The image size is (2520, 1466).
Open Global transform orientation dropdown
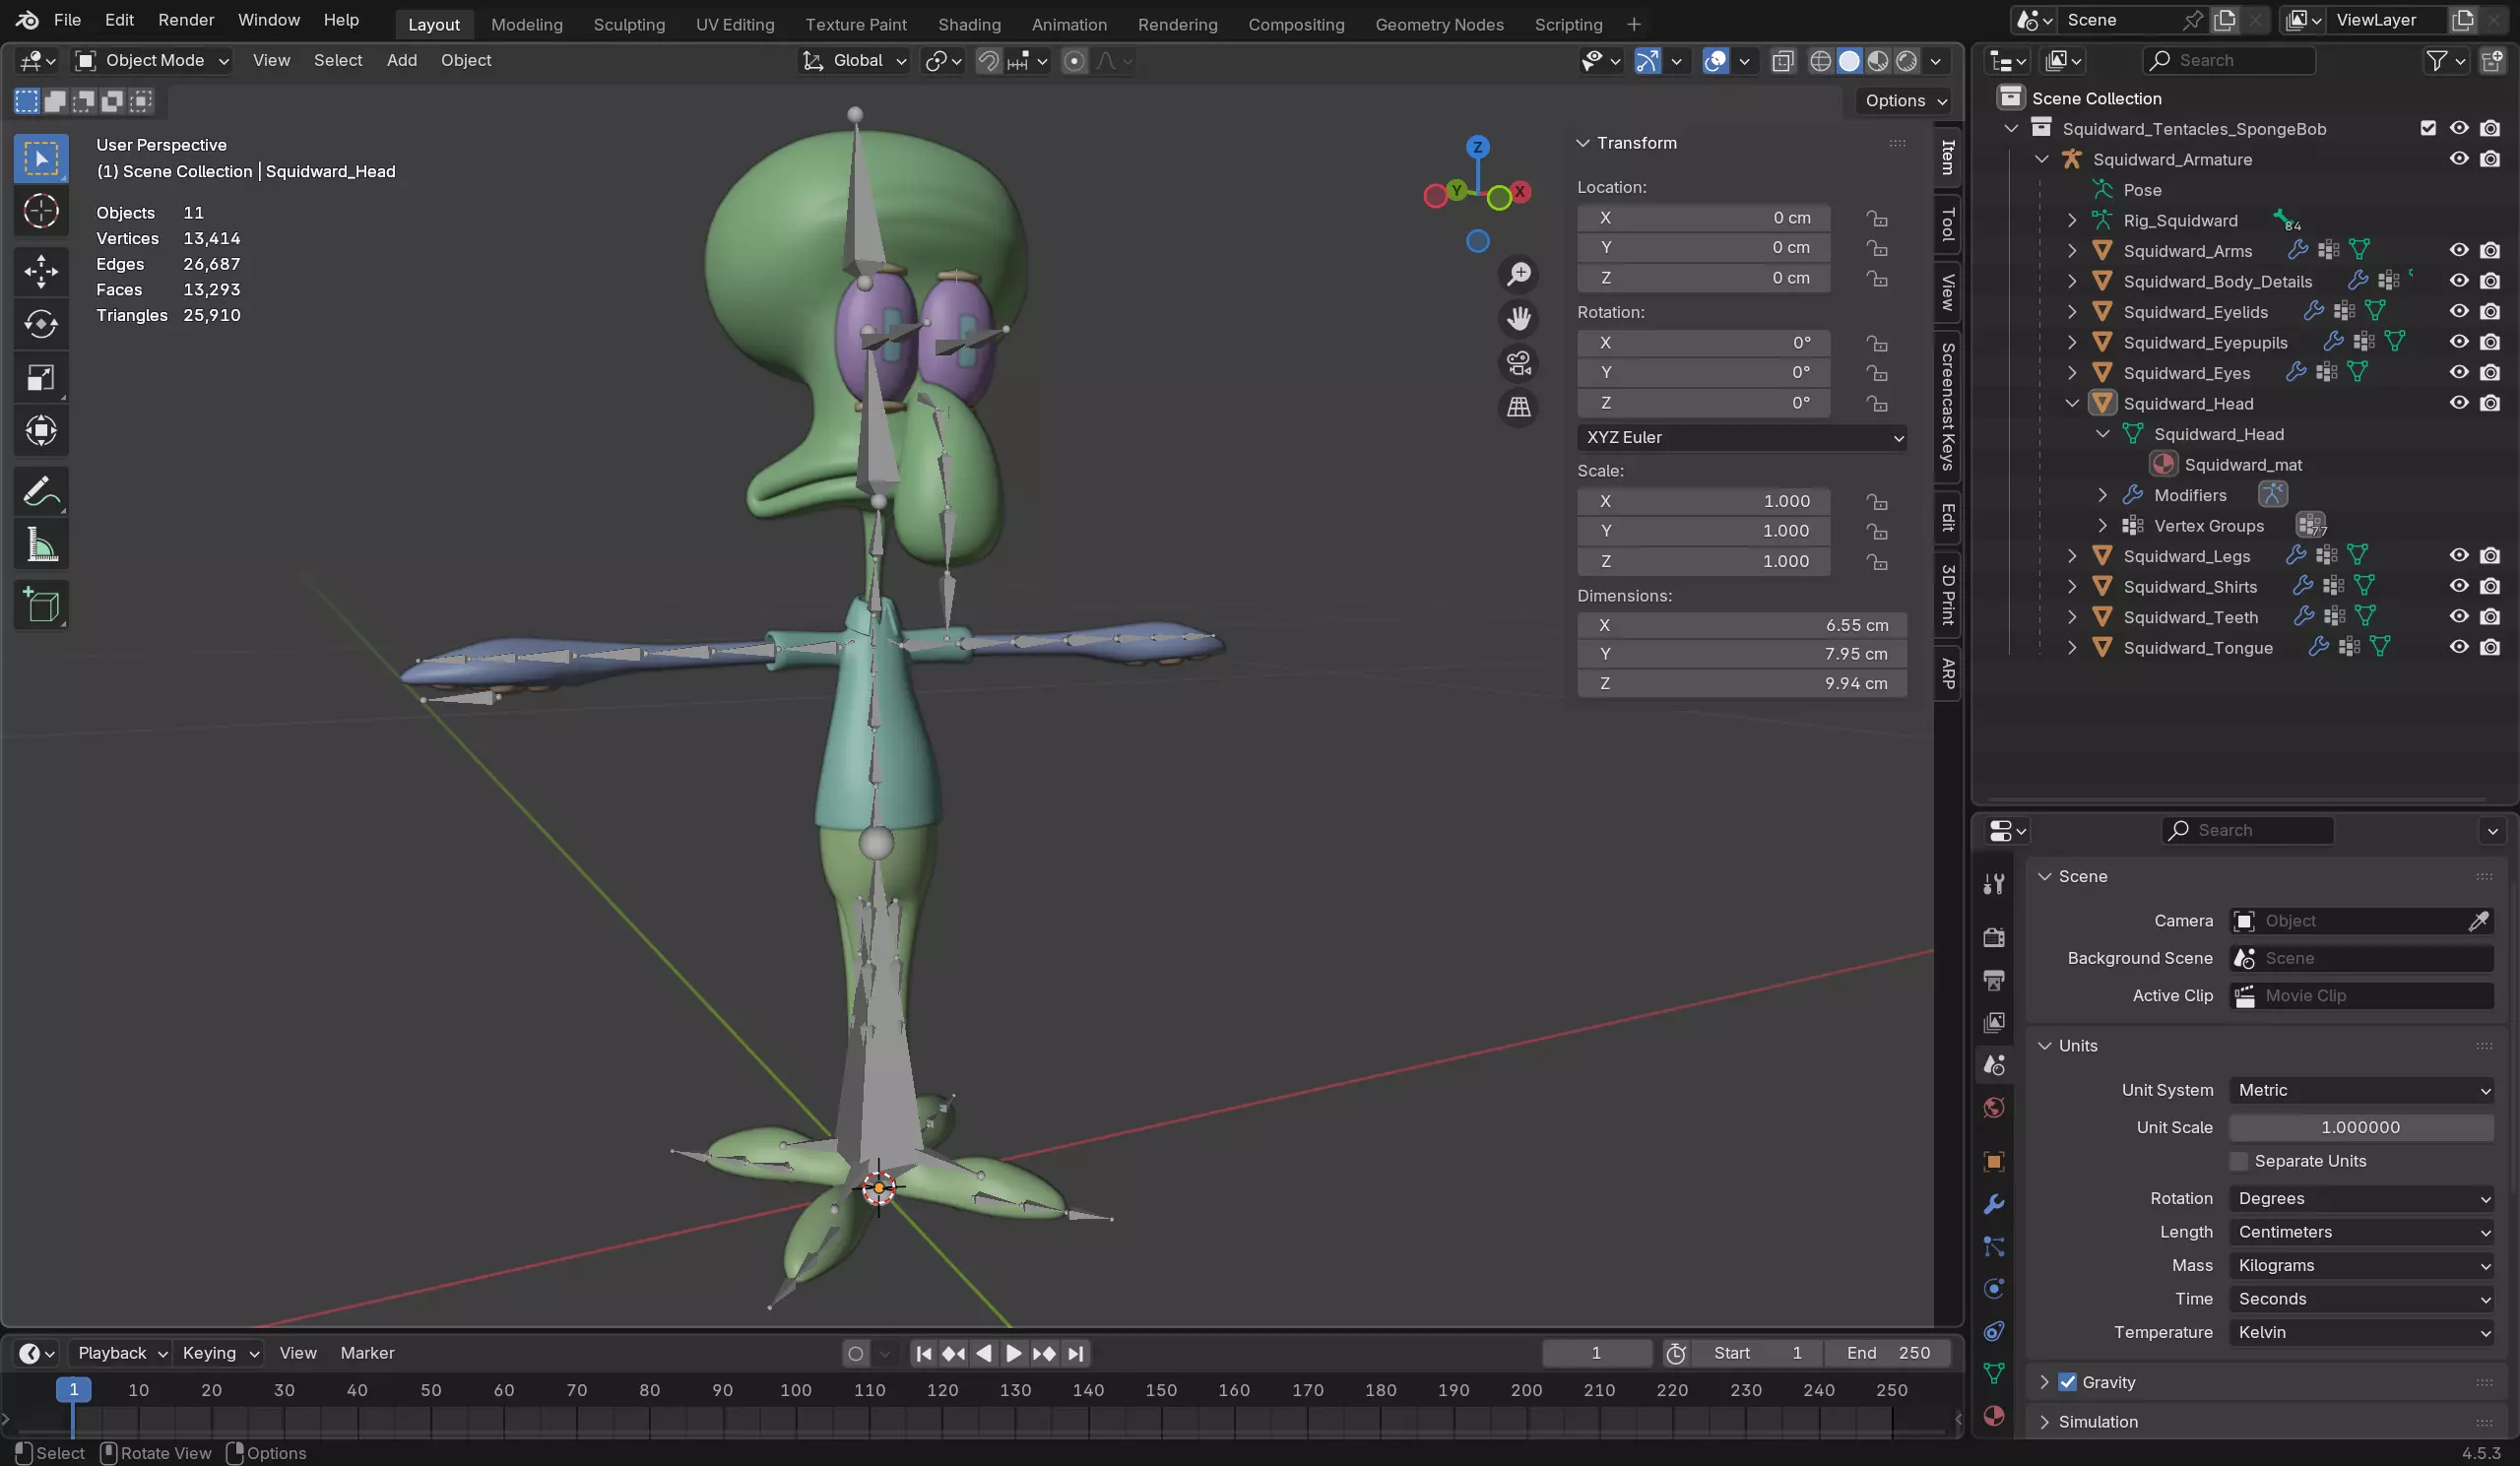point(855,61)
